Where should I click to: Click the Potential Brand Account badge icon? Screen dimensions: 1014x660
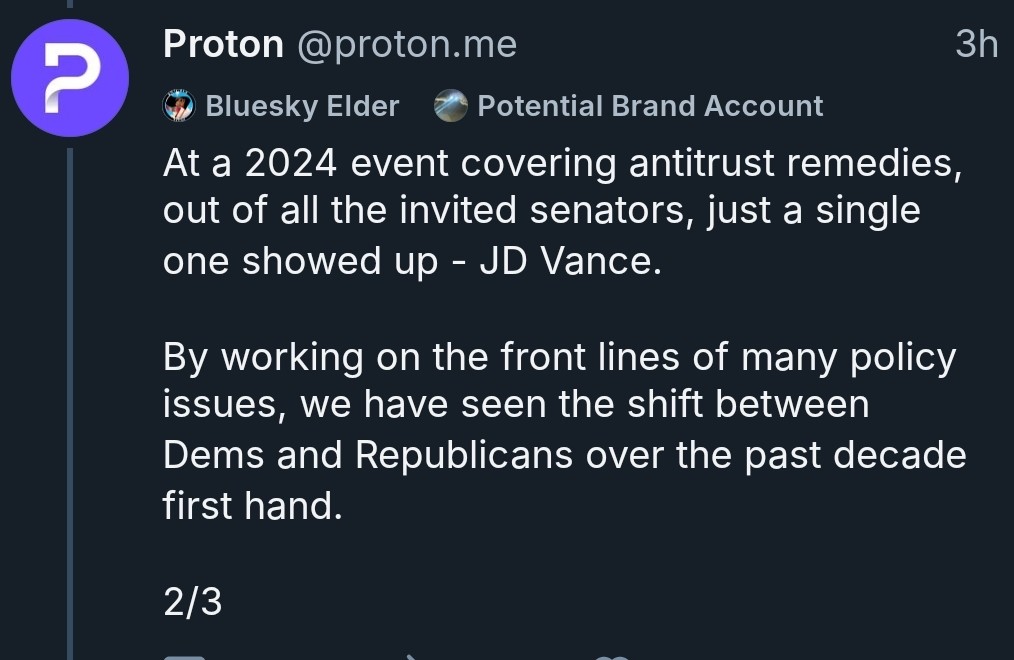pyautogui.click(x=451, y=106)
